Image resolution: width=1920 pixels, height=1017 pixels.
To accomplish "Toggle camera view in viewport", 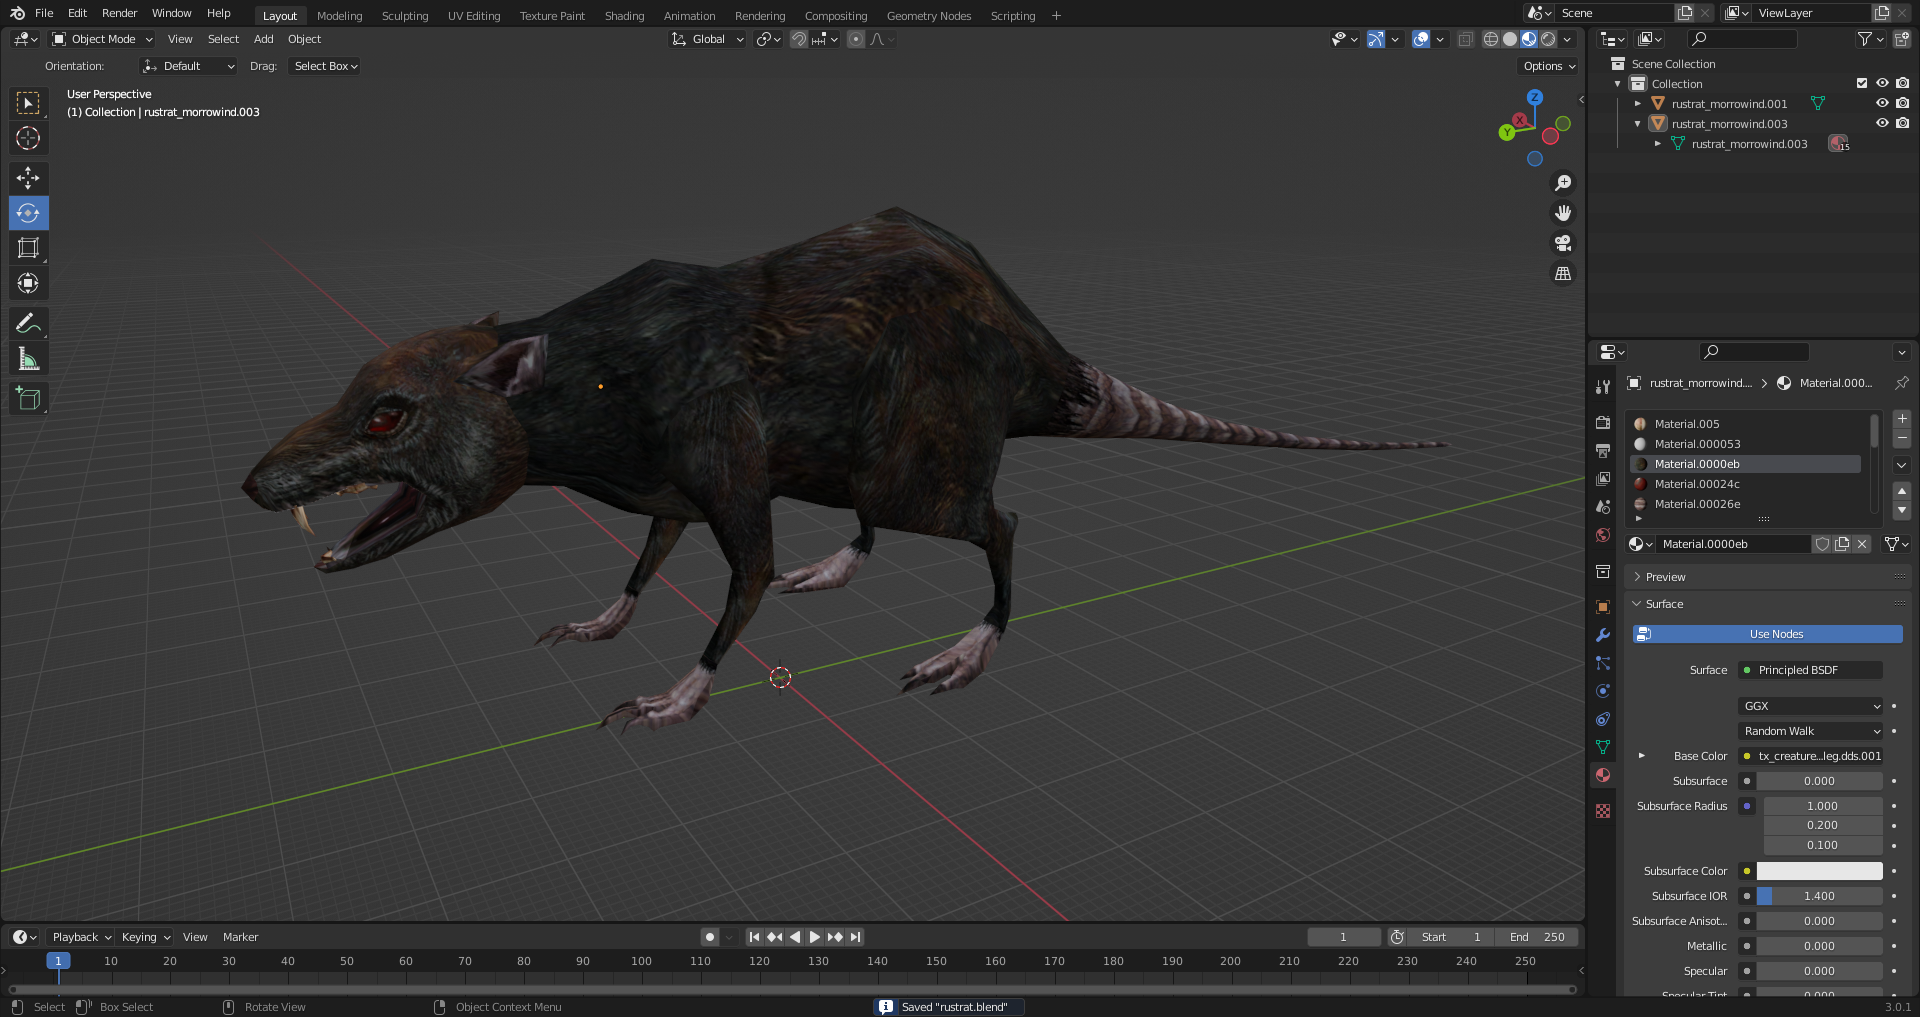I will point(1562,243).
